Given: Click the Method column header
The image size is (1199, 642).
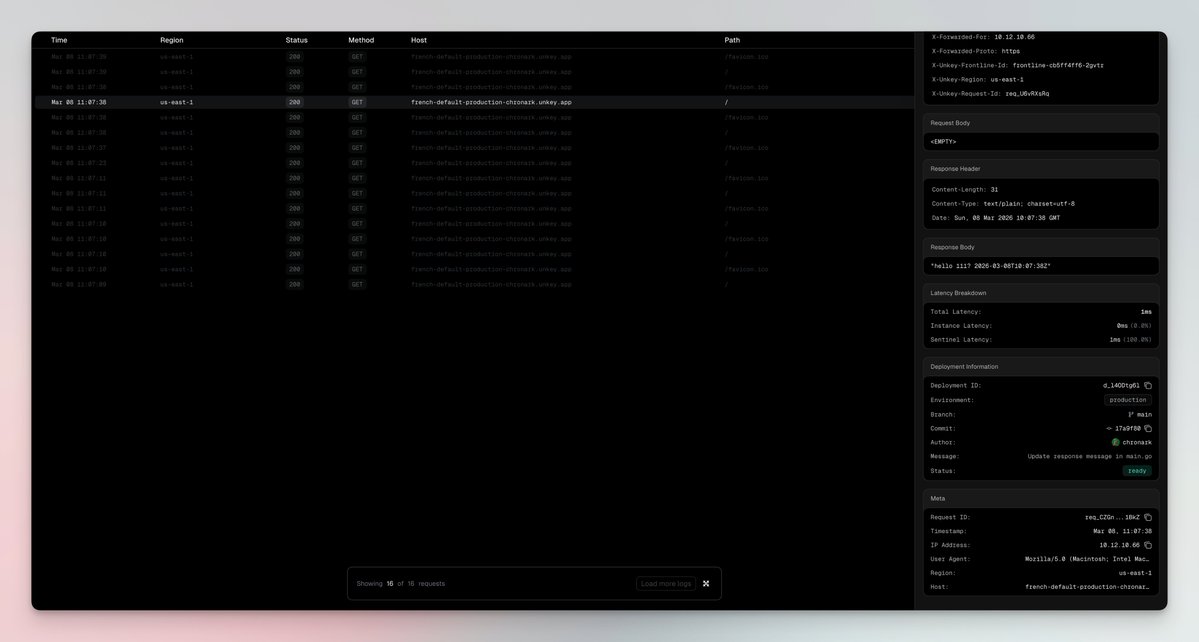Looking at the screenshot, I should point(361,41).
